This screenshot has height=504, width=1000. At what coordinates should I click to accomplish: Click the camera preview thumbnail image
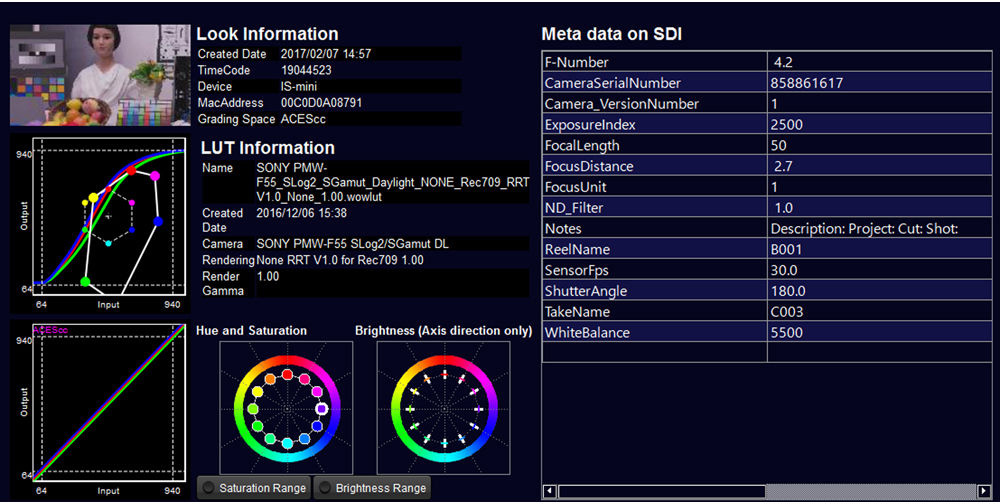pos(100,75)
